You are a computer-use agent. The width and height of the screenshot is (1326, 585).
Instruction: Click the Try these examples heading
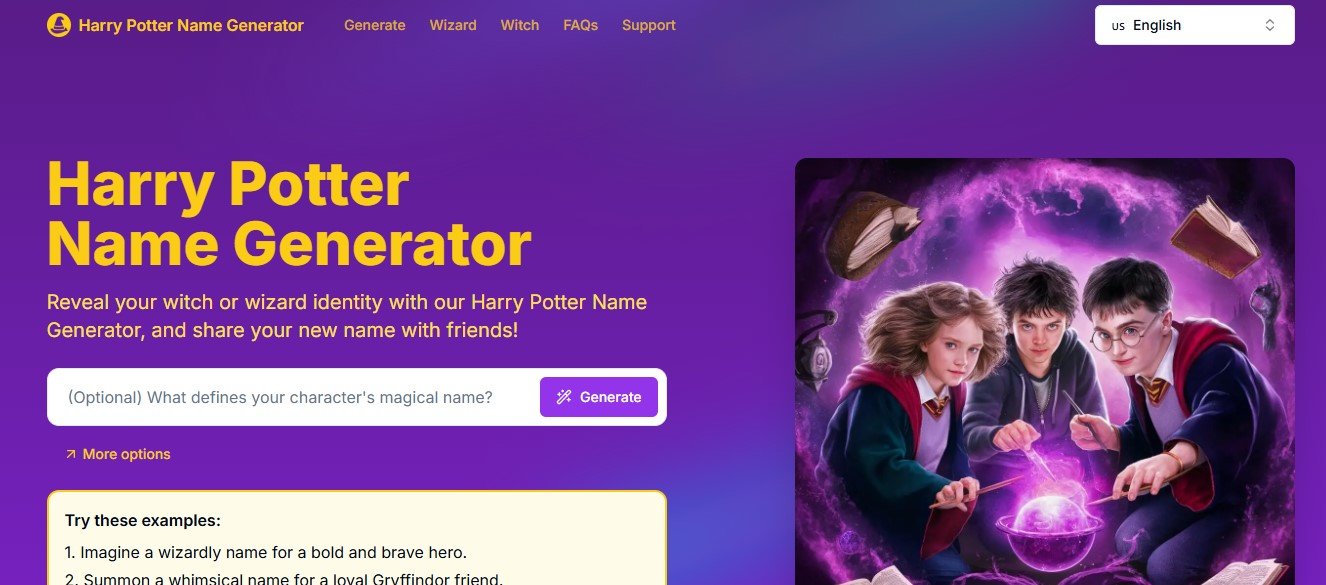pyautogui.click(x=143, y=521)
